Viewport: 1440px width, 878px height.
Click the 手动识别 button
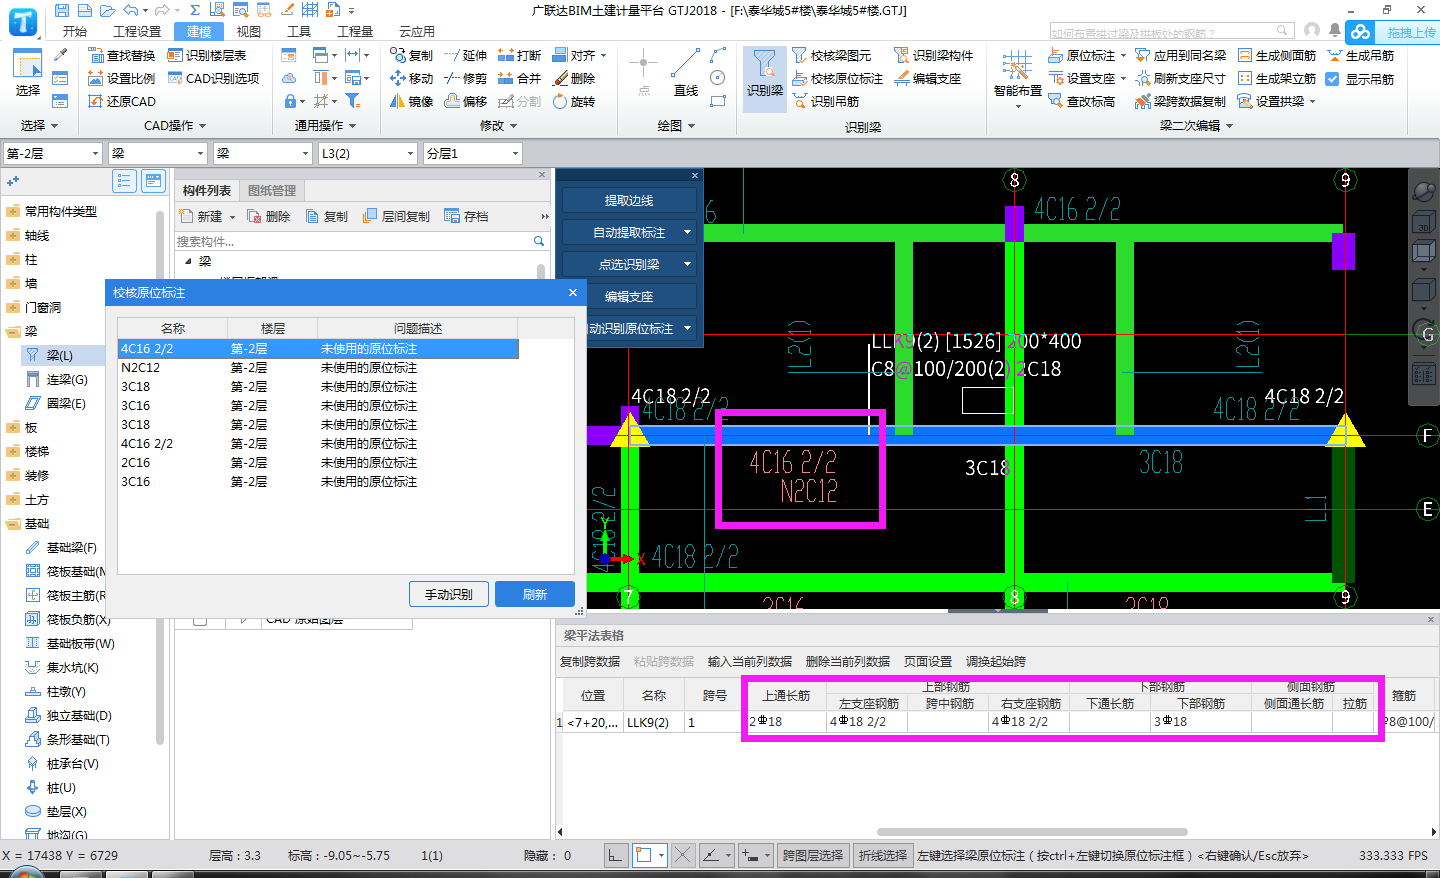click(448, 594)
